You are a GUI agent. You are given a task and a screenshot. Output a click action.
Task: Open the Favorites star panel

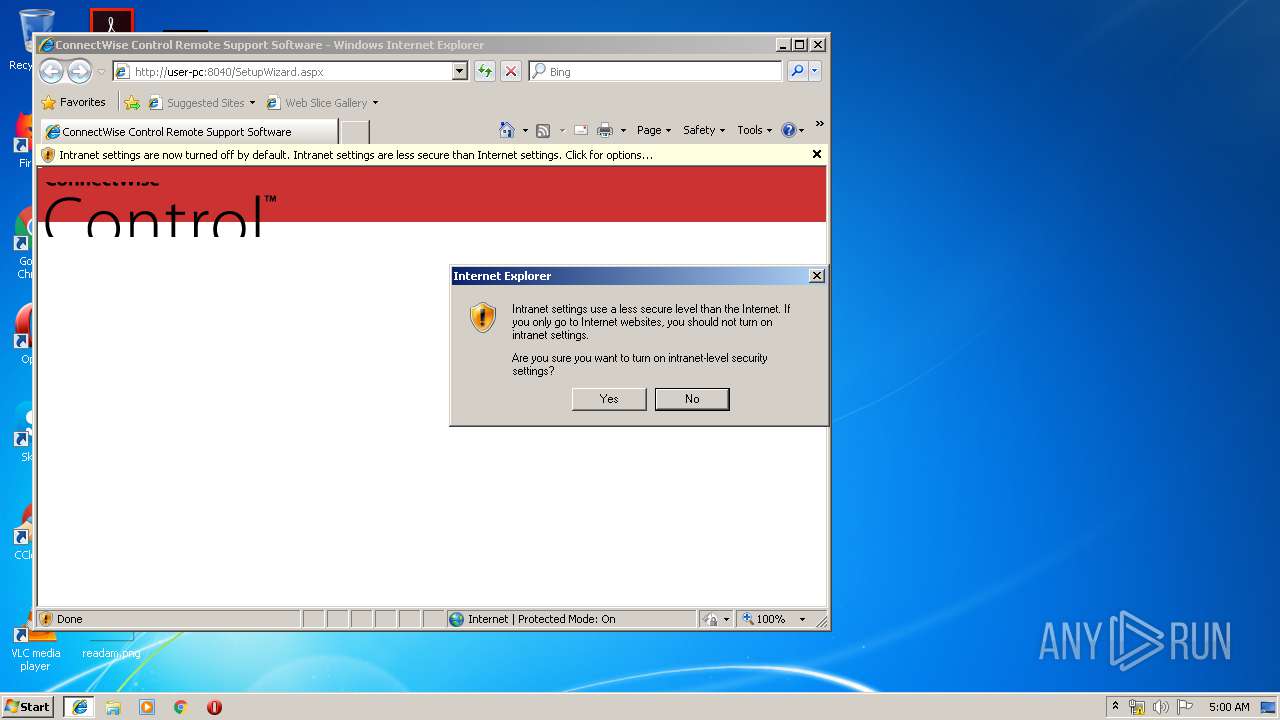74,102
